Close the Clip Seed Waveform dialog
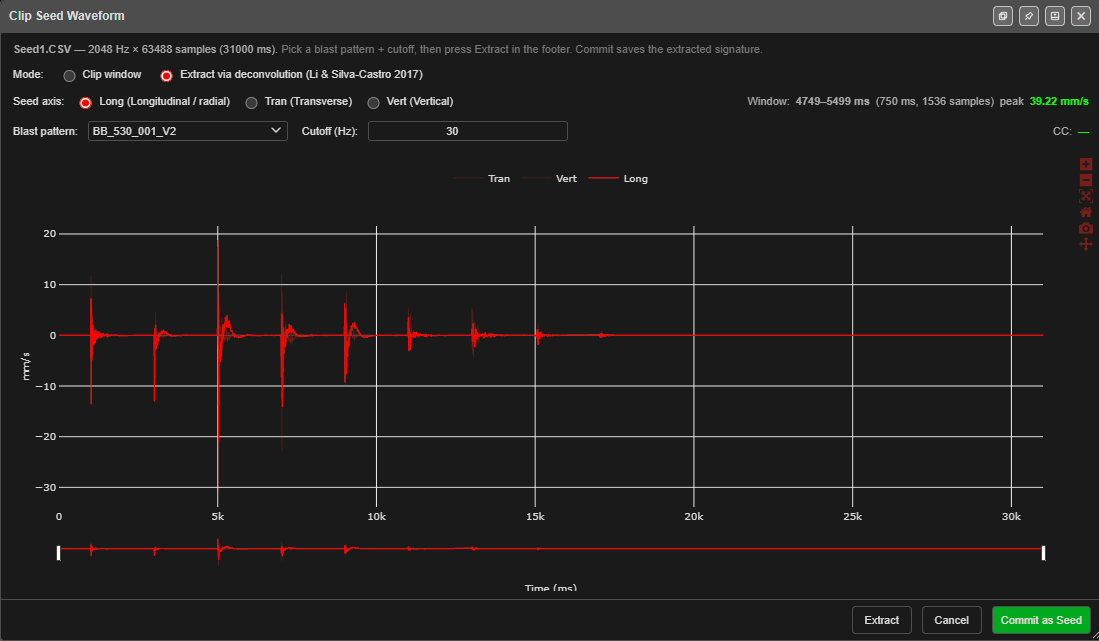1099x641 pixels. tap(1081, 16)
